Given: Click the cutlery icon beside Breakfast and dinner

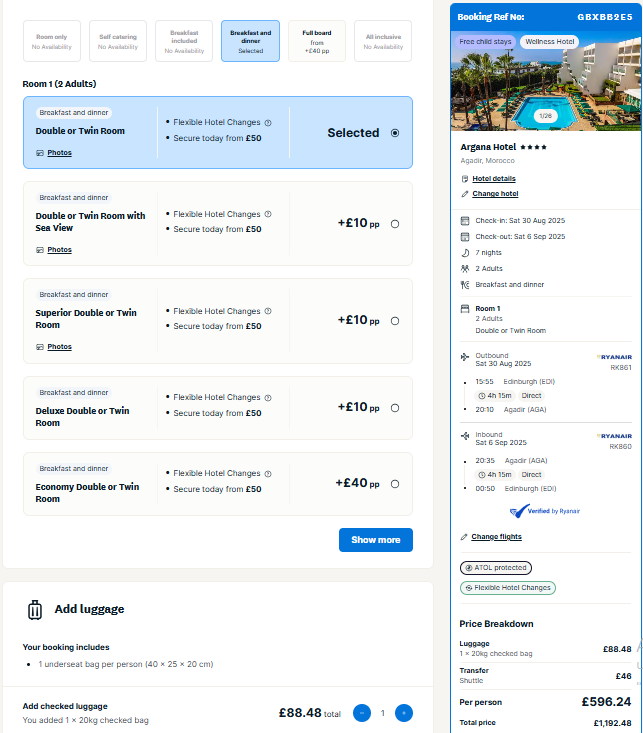Looking at the screenshot, I should [465, 285].
